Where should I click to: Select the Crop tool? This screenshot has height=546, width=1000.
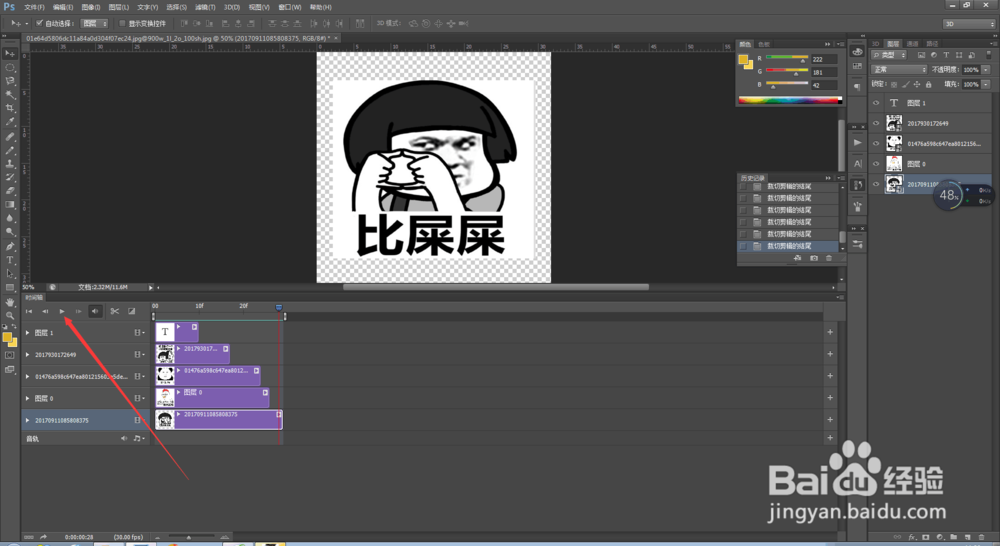[10, 108]
